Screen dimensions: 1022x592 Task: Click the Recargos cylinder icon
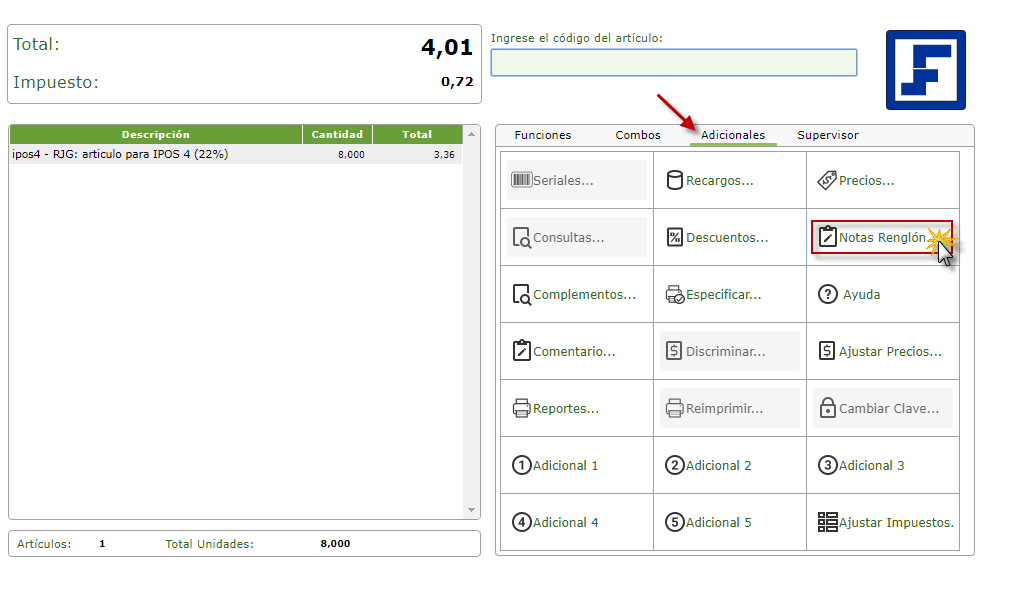coord(675,180)
